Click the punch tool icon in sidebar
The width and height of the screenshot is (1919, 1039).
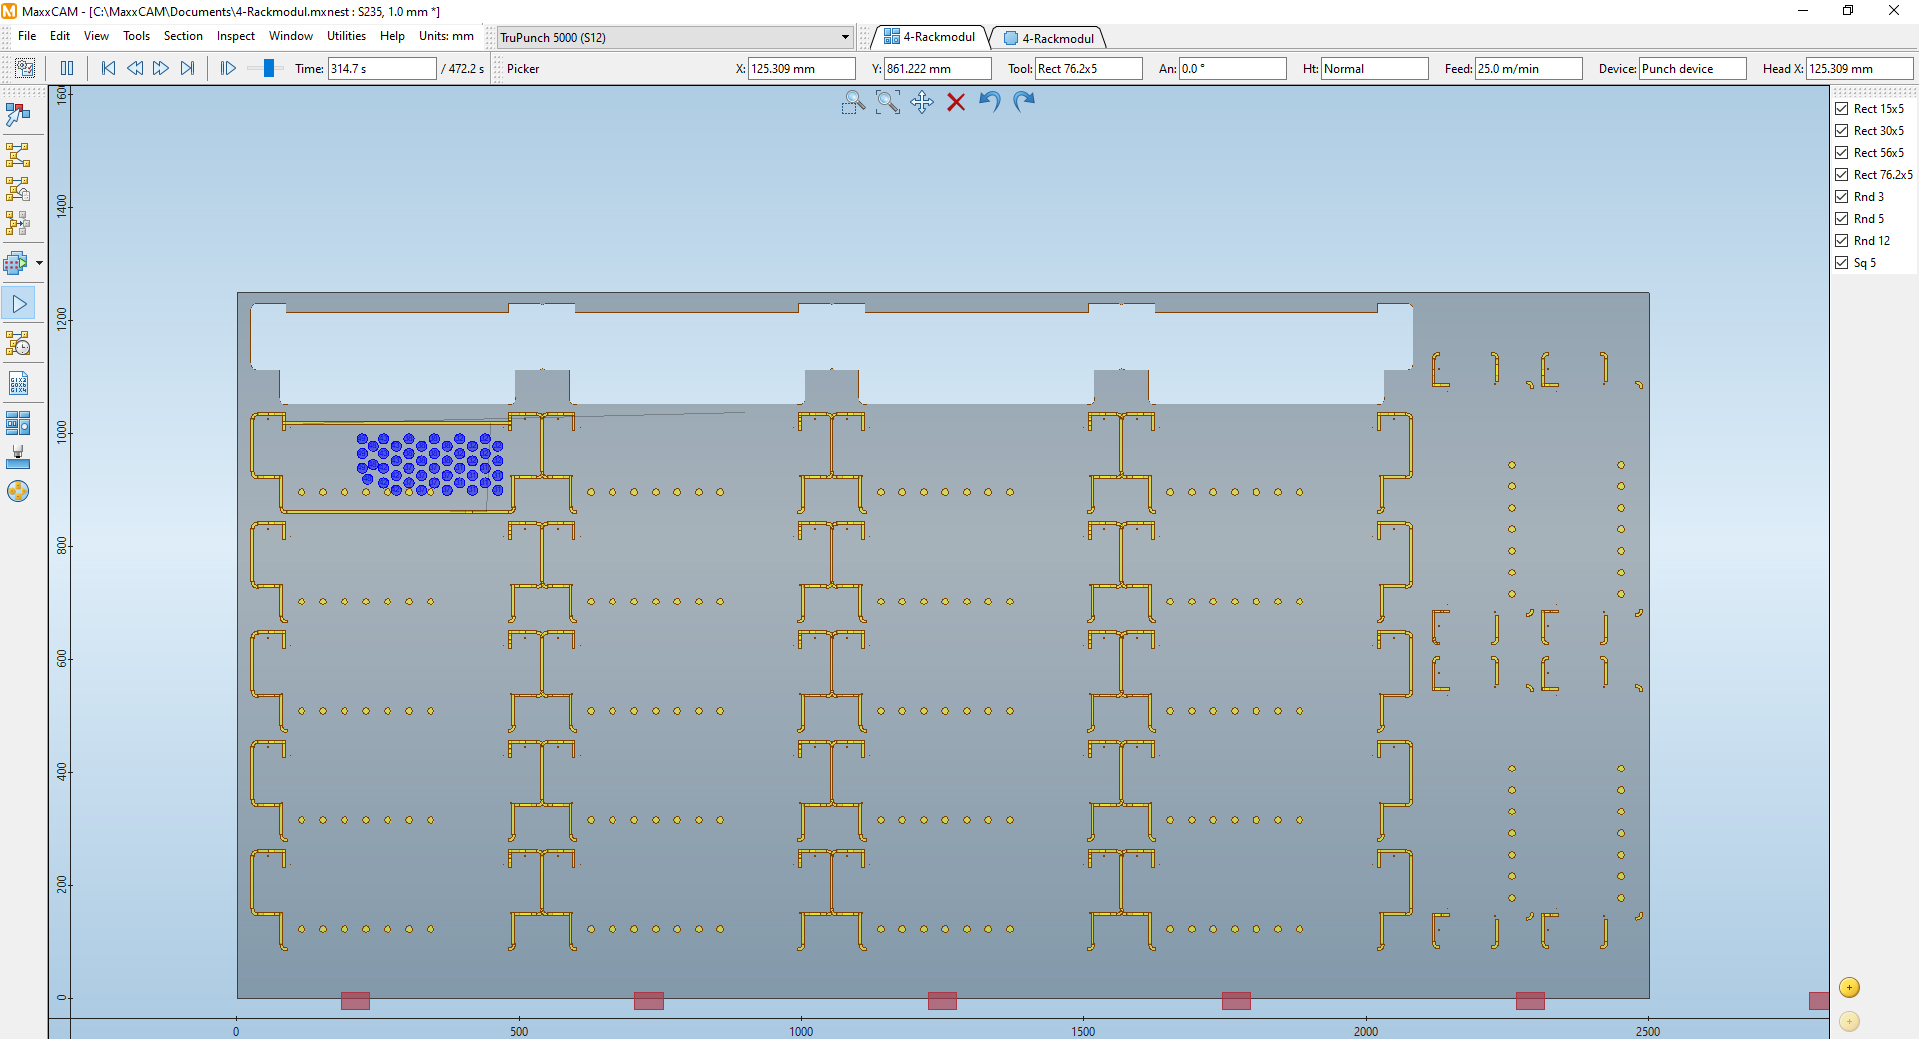pyautogui.click(x=18, y=457)
